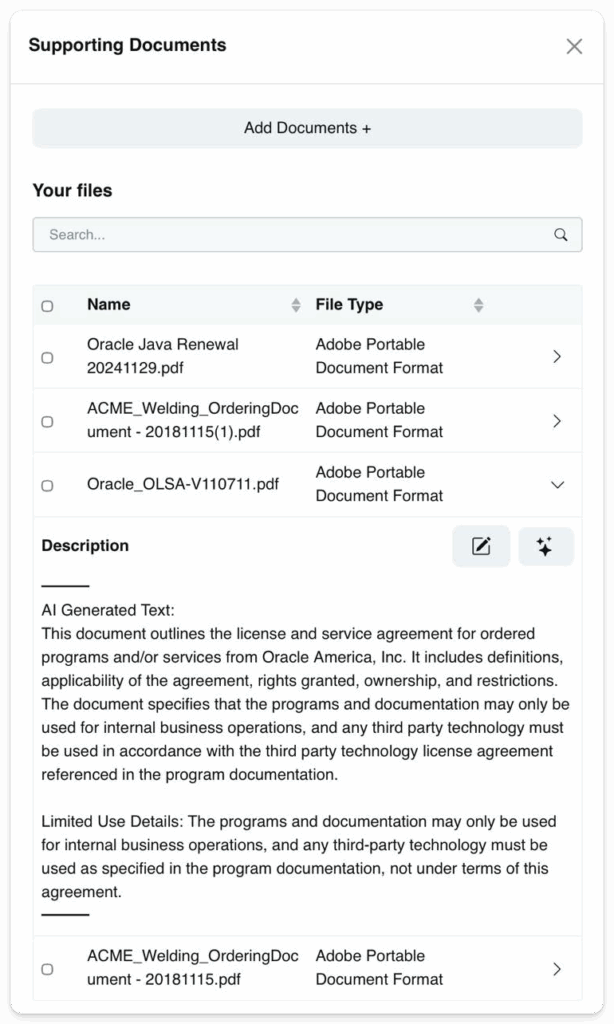Expand the bottom ACME_Welding 20181115 row
Viewport: 614px width, 1024px height.
click(557, 967)
